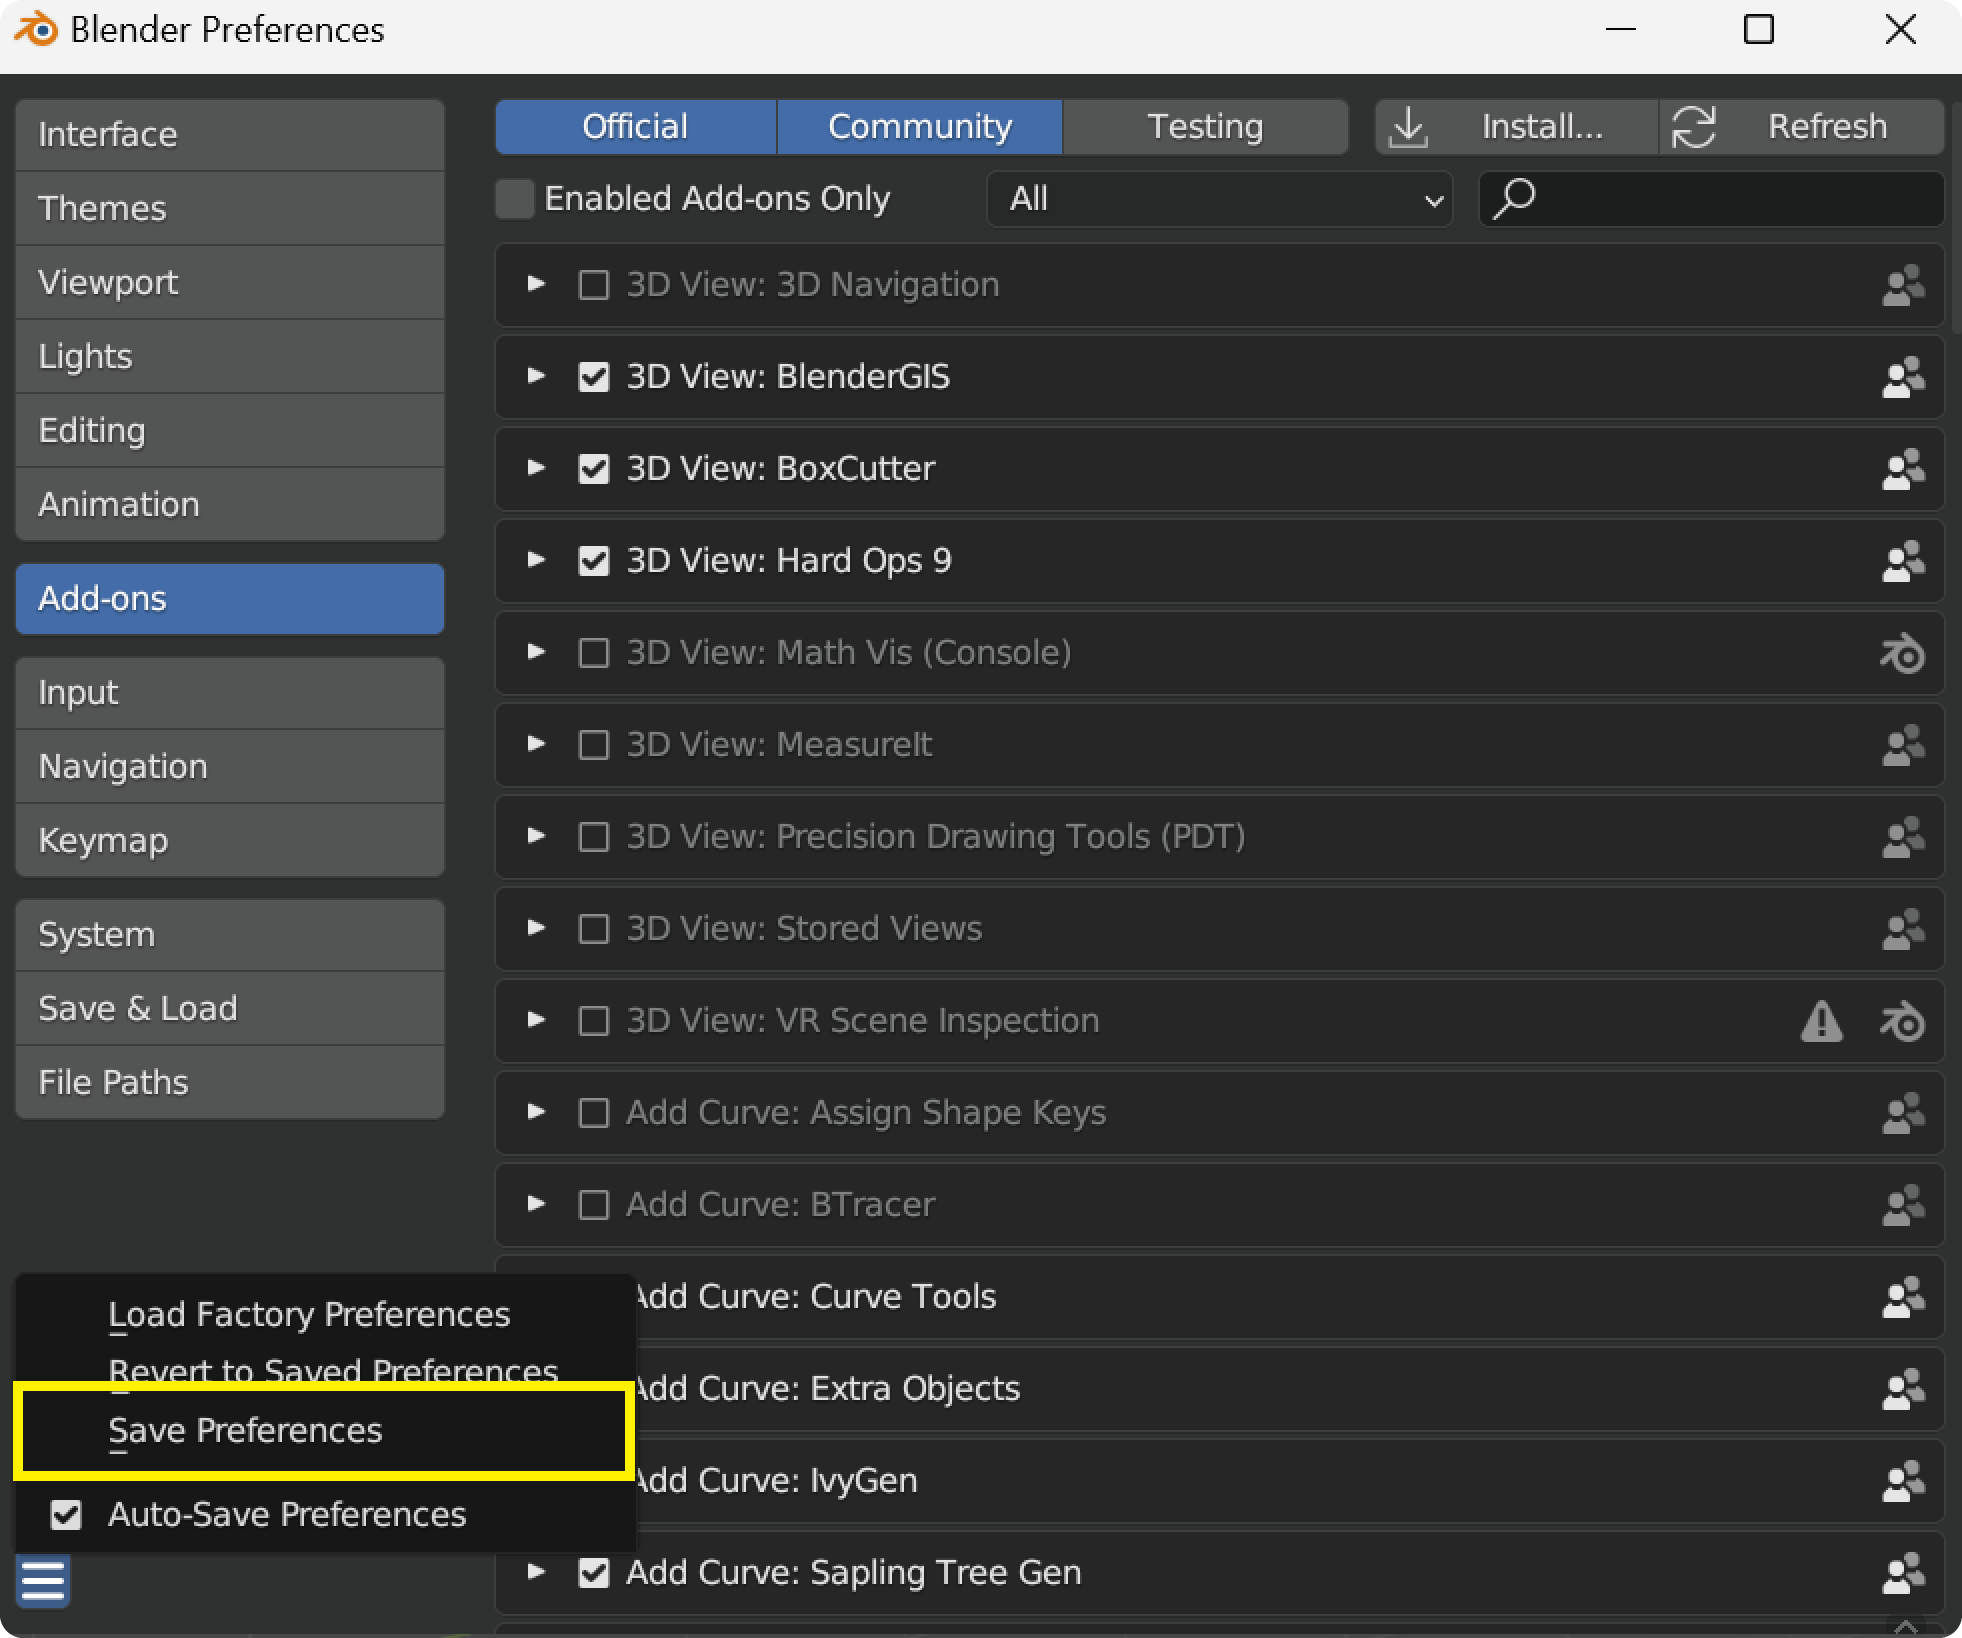Switch to the Testing add-ons tab
The width and height of the screenshot is (1962, 1638).
click(x=1204, y=127)
